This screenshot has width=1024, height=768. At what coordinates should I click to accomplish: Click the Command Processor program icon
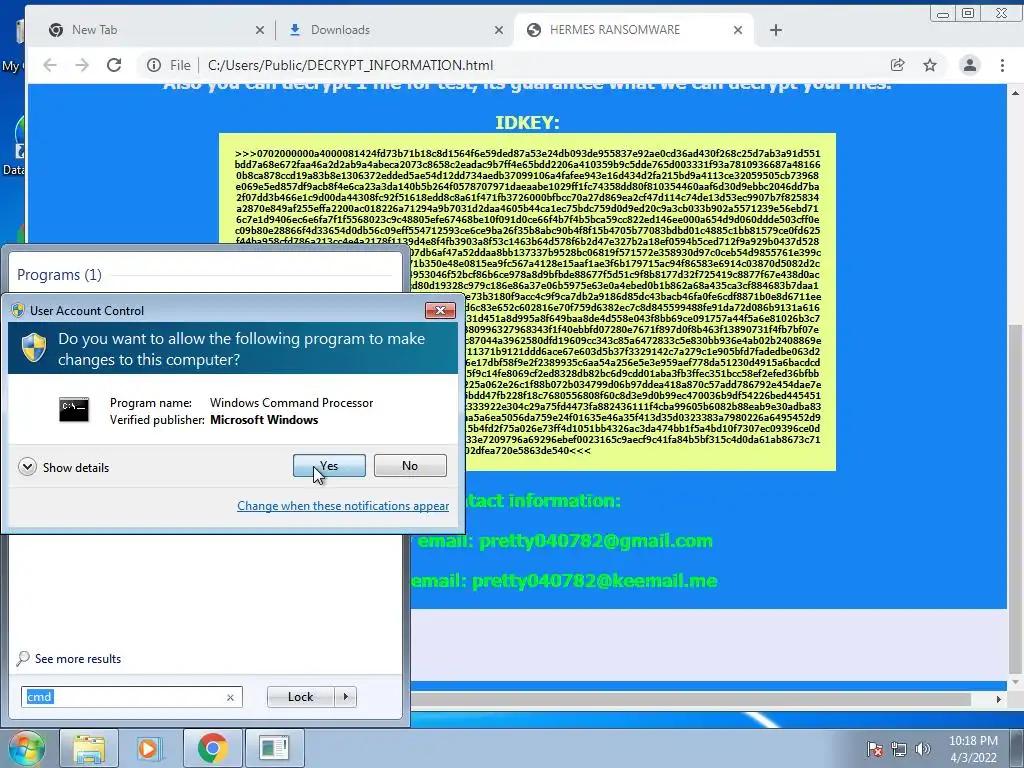click(74, 409)
